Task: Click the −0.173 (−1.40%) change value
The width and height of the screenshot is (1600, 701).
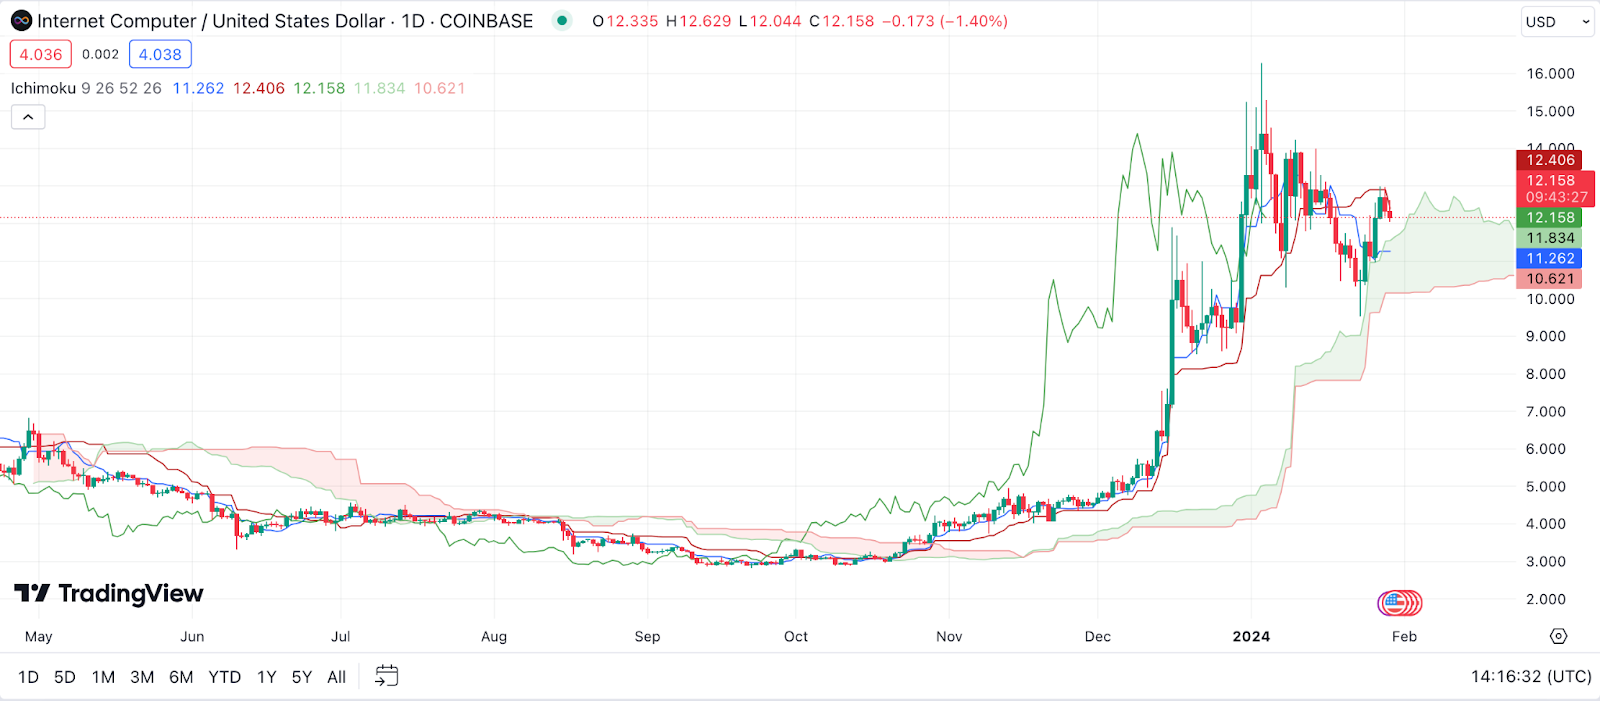Action: [x=945, y=21]
